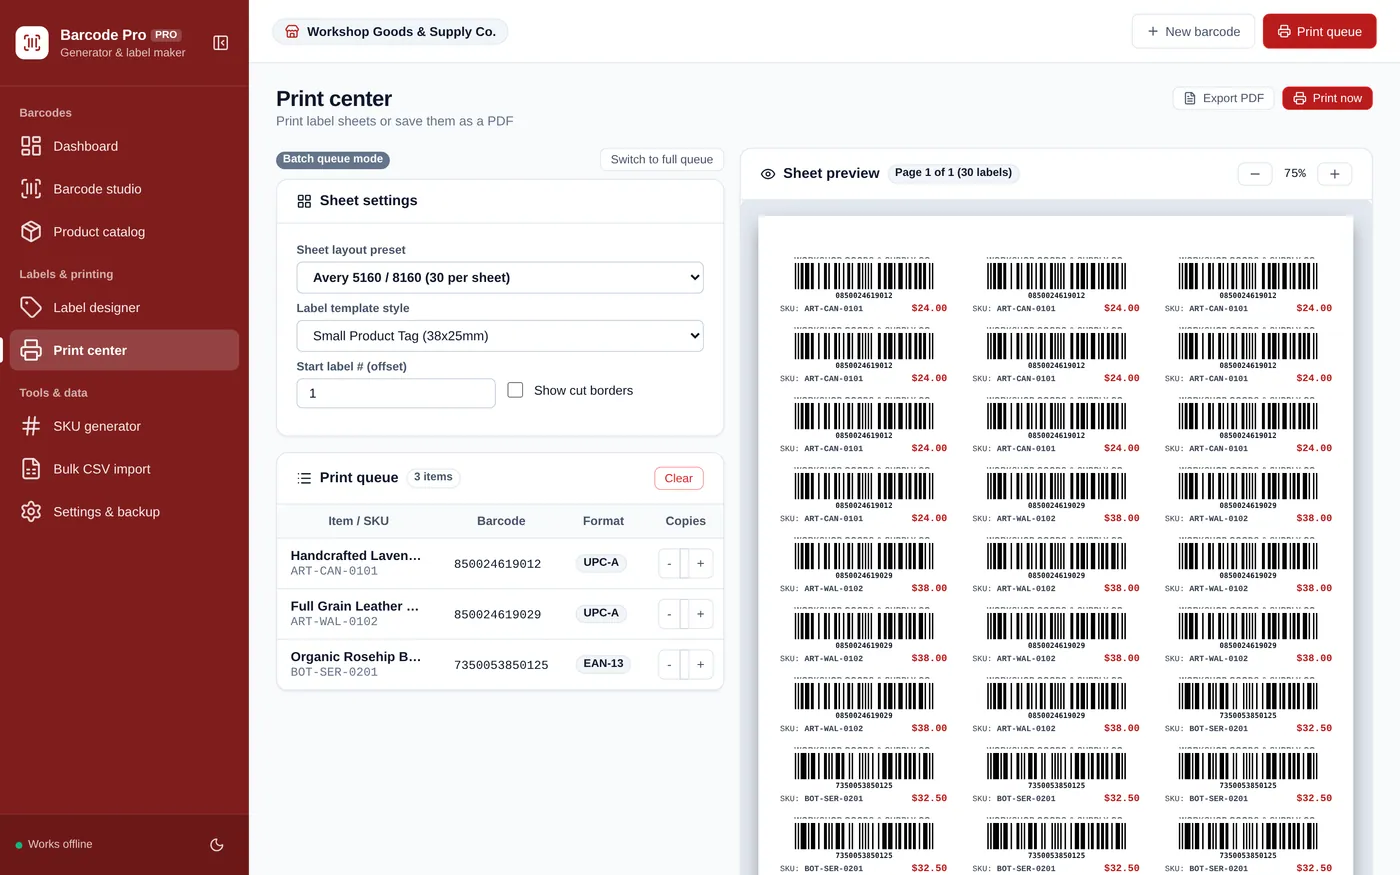Clear the print queue
Screen dimensions: 1400x875
679,478
